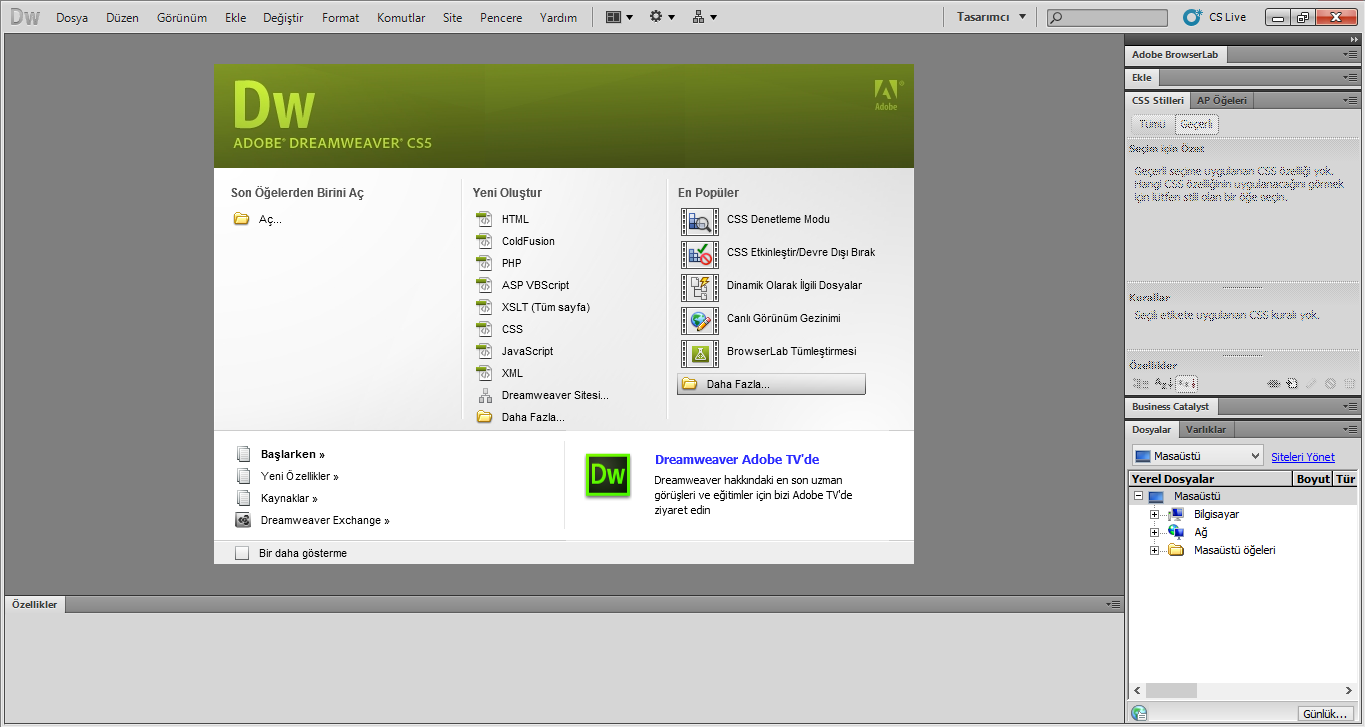
Task: Open the Değiştir menu
Action: click(x=283, y=17)
